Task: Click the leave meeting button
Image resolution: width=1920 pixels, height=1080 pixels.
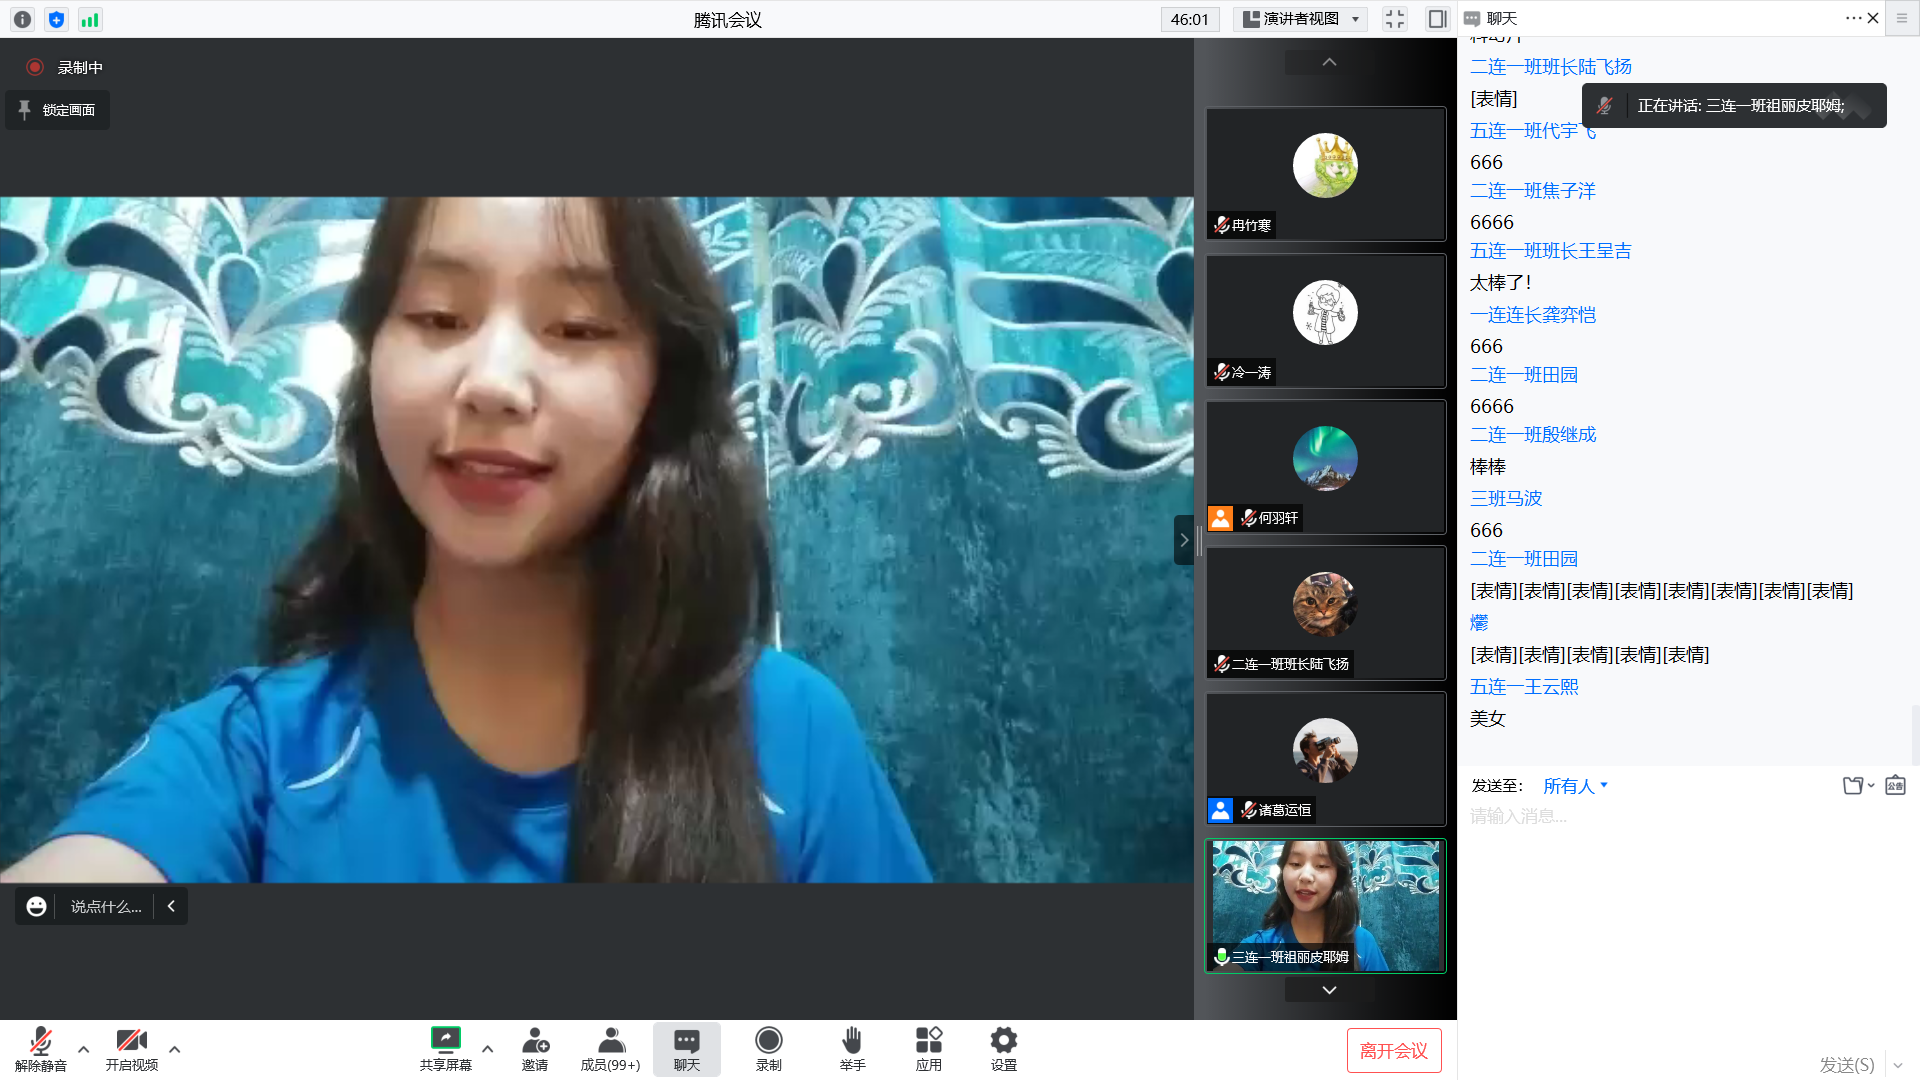Action: (1393, 1050)
